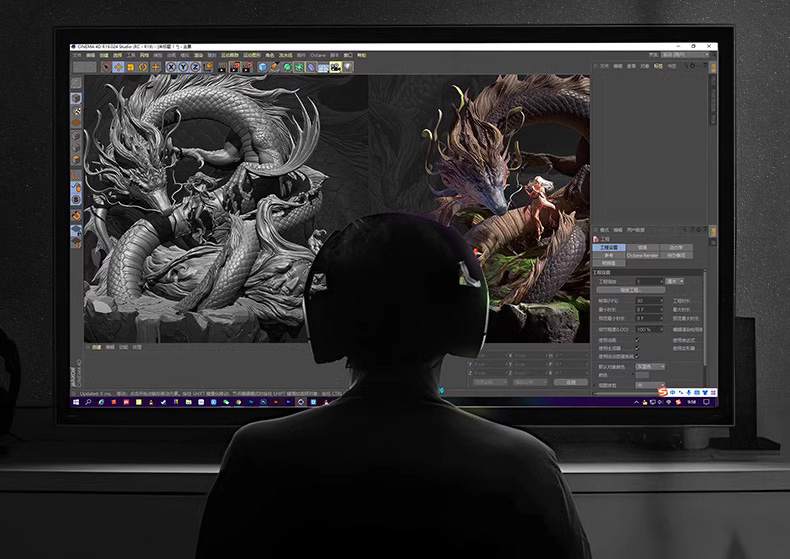Image resolution: width=790 pixels, height=559 pixels.
Task: Switch to the Octane Render tab
Action: tap(643, 255)
